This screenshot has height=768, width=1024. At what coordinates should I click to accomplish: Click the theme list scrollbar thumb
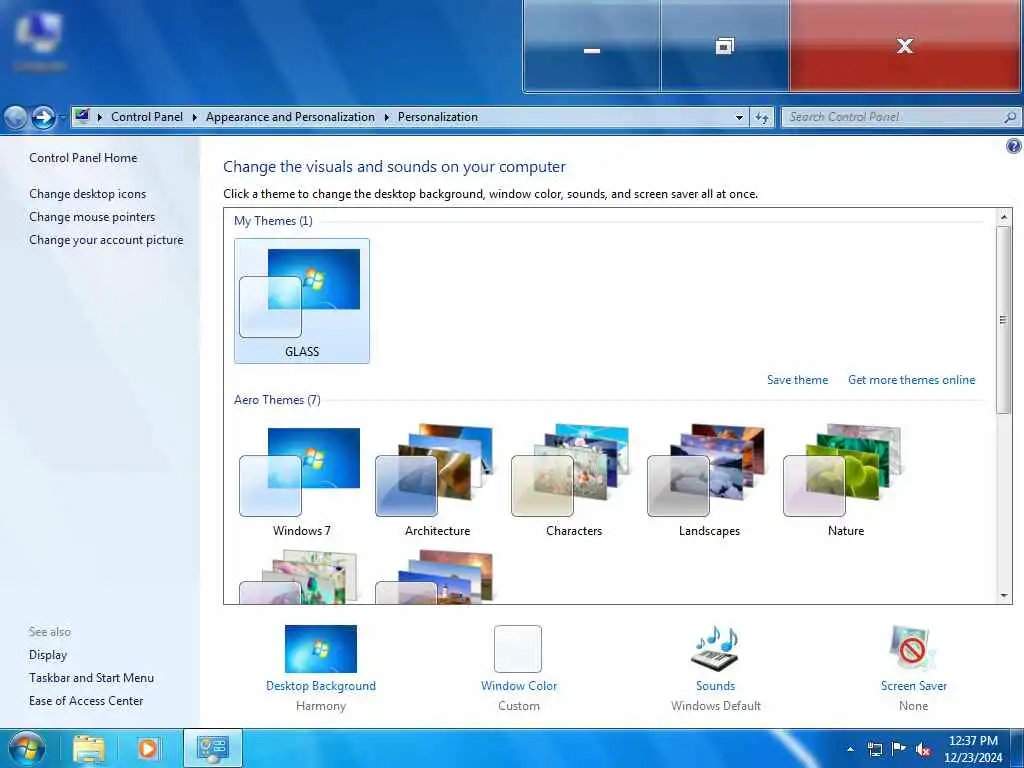click(x=1004, y=319)
